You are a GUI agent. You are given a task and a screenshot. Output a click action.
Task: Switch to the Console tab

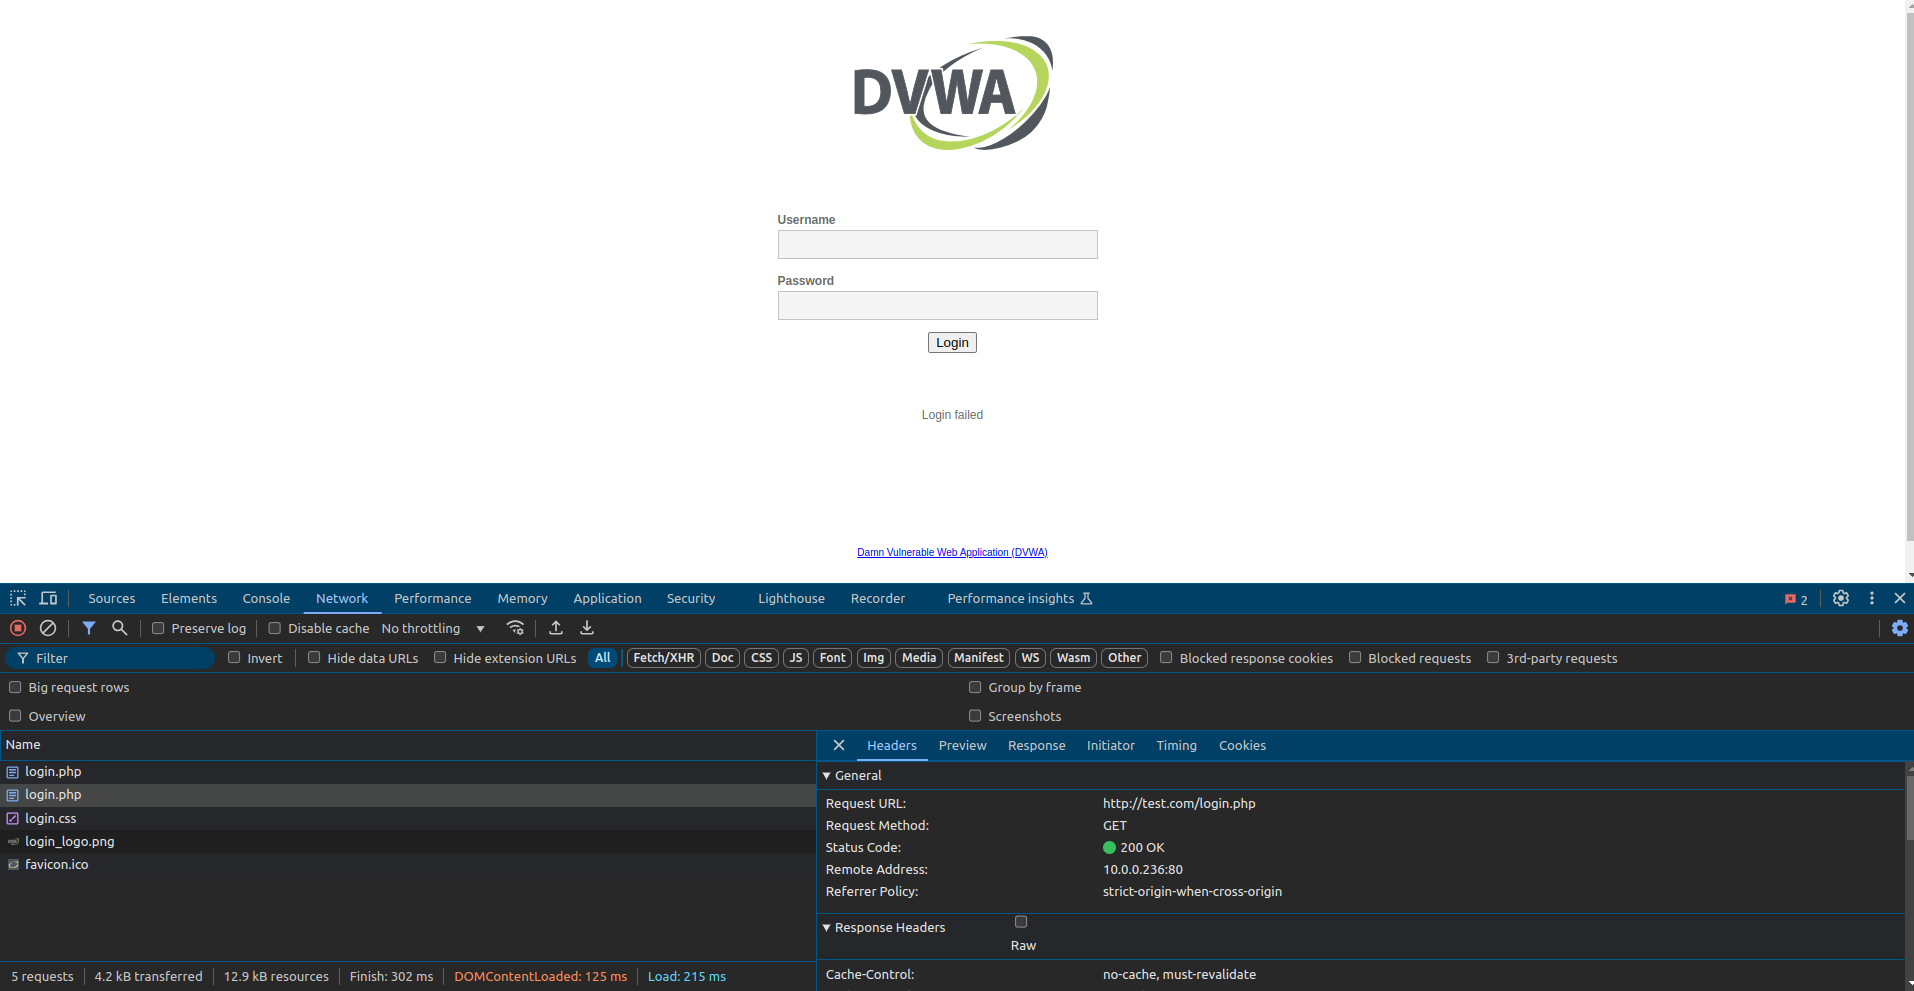point(266,598)
